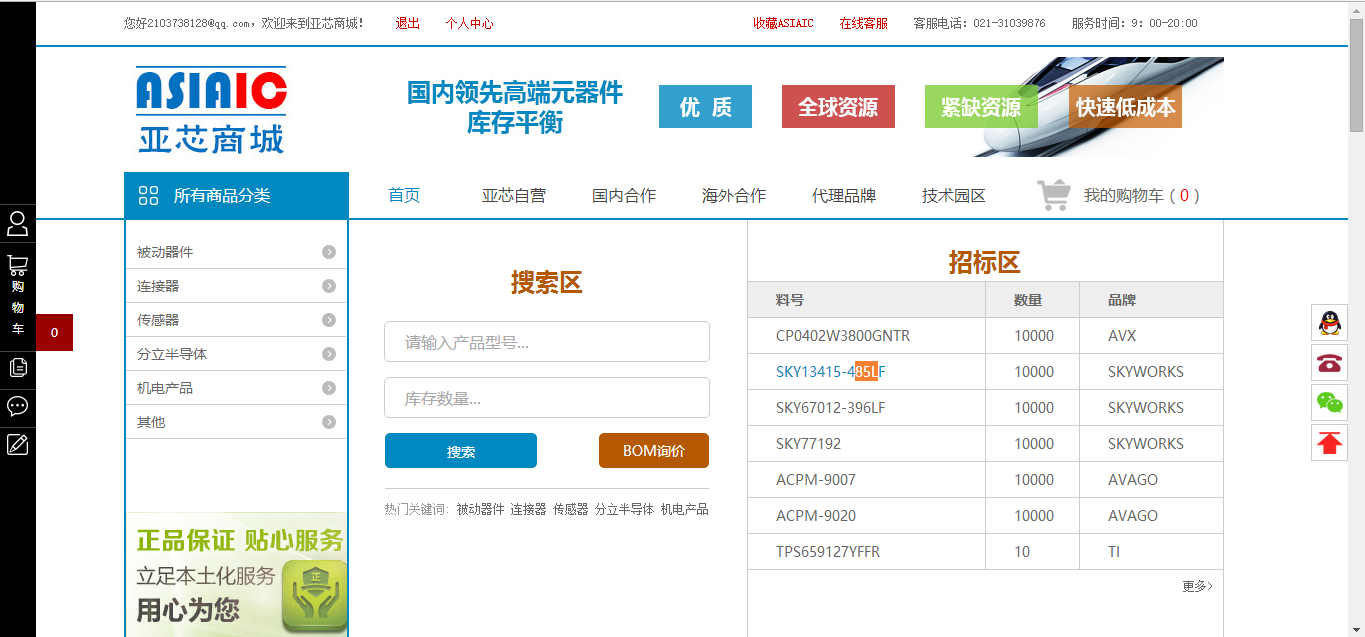This screenshot has width=1365, height=637.
Task: Expand the 传感器 category arrow
Action: [329, 320]
